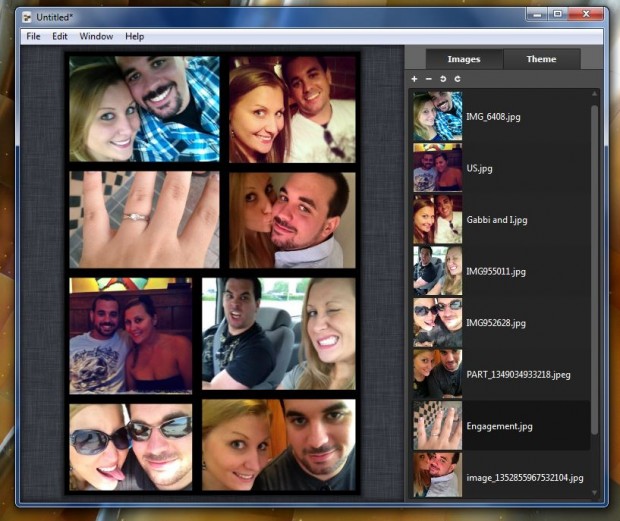Click the IMG_6408.jpg file name
This screenshot has height=521, width=620.
pyautogui.click(x=493, y=117)
